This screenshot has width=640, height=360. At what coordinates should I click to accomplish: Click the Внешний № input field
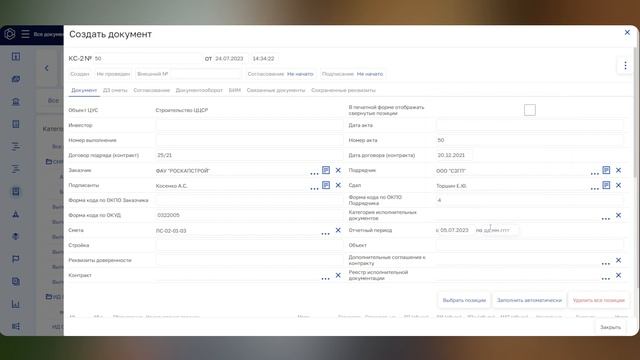188,74
